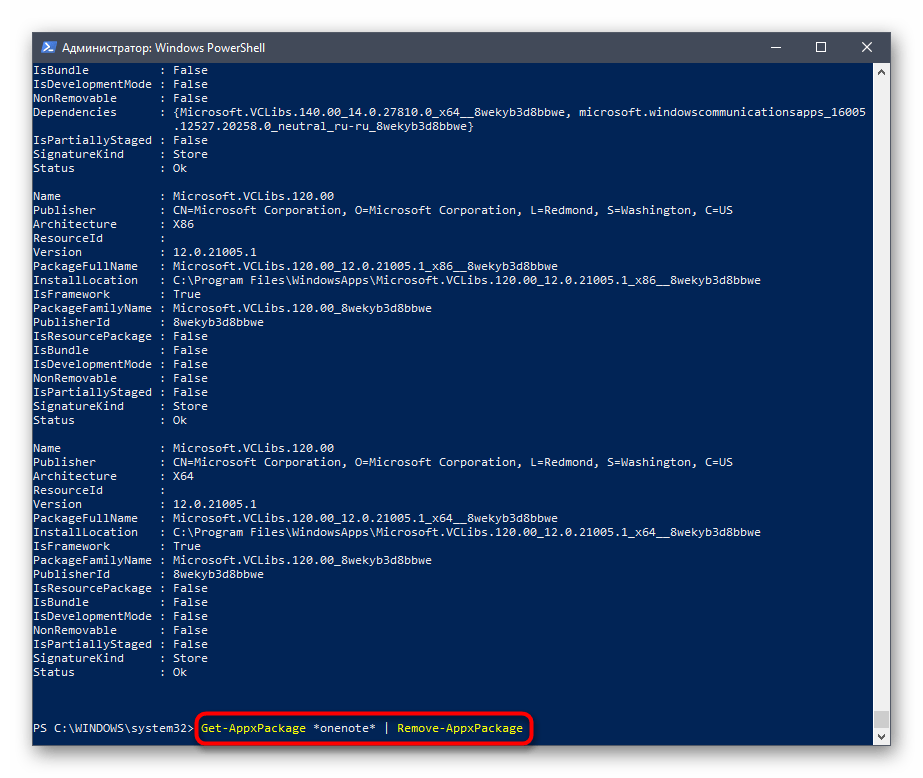Close the Windows PowerShell window
The image size is (923, 778).
[x=867, y=47]
